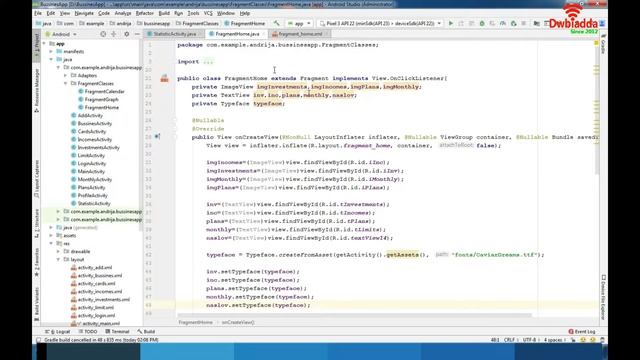
Task: Click the tool windows toggle icon in status bar corner
Action: pyautogui.click(x=38, y=340)
